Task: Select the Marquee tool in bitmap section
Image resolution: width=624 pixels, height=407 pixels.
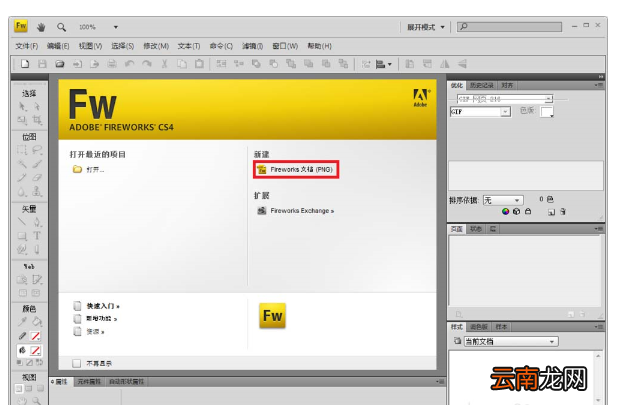Action: pos(22,150)
